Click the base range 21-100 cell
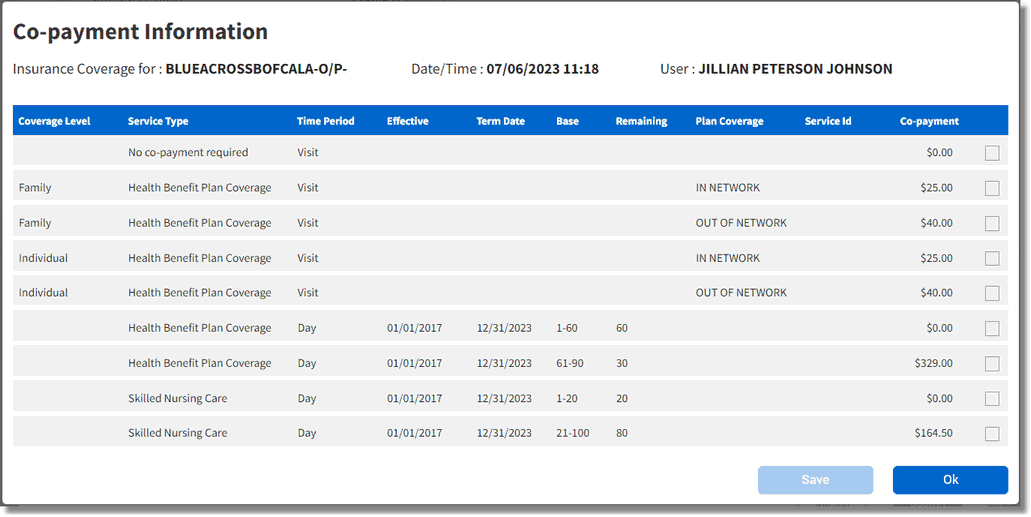This screenshot has width=1031, height=517. 573,433
